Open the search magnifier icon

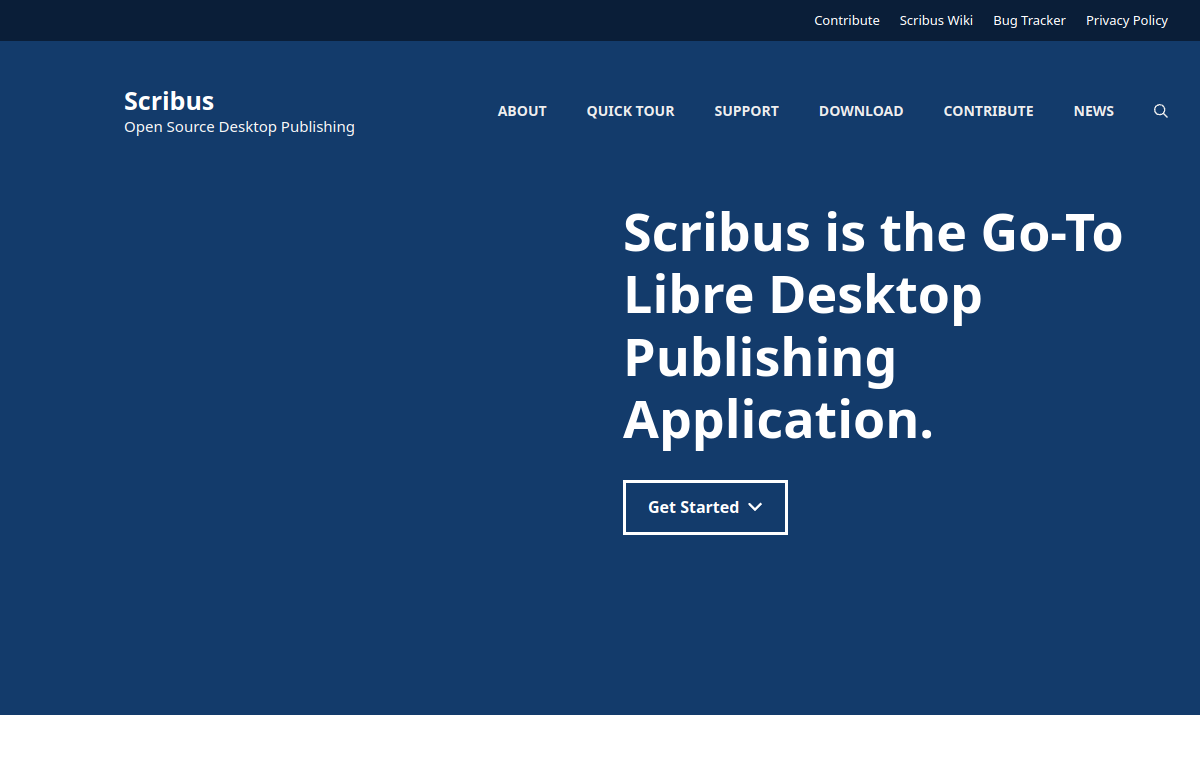pyautogui.click(x=1161, y=111)
